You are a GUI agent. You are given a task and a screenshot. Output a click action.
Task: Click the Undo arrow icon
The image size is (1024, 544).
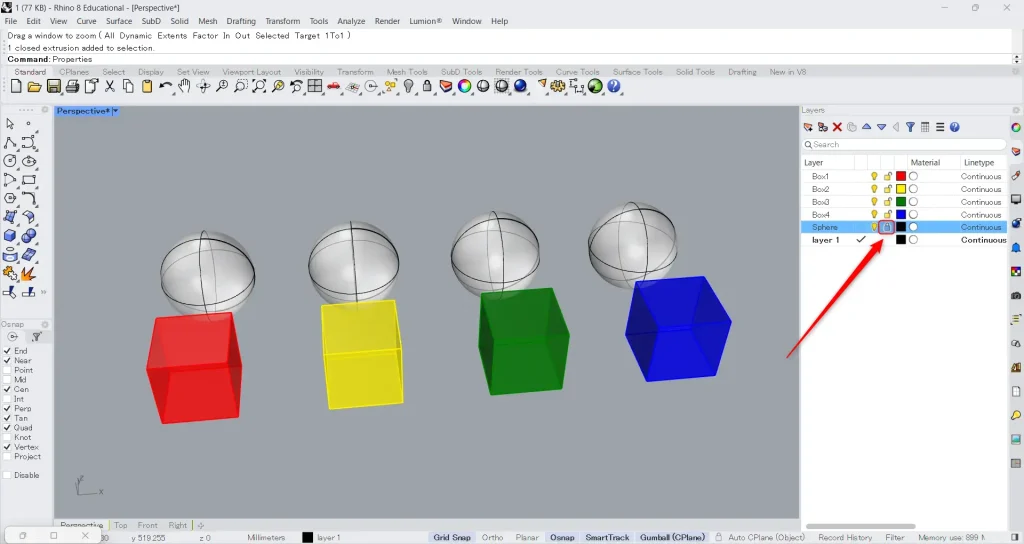tap(165, 87)
